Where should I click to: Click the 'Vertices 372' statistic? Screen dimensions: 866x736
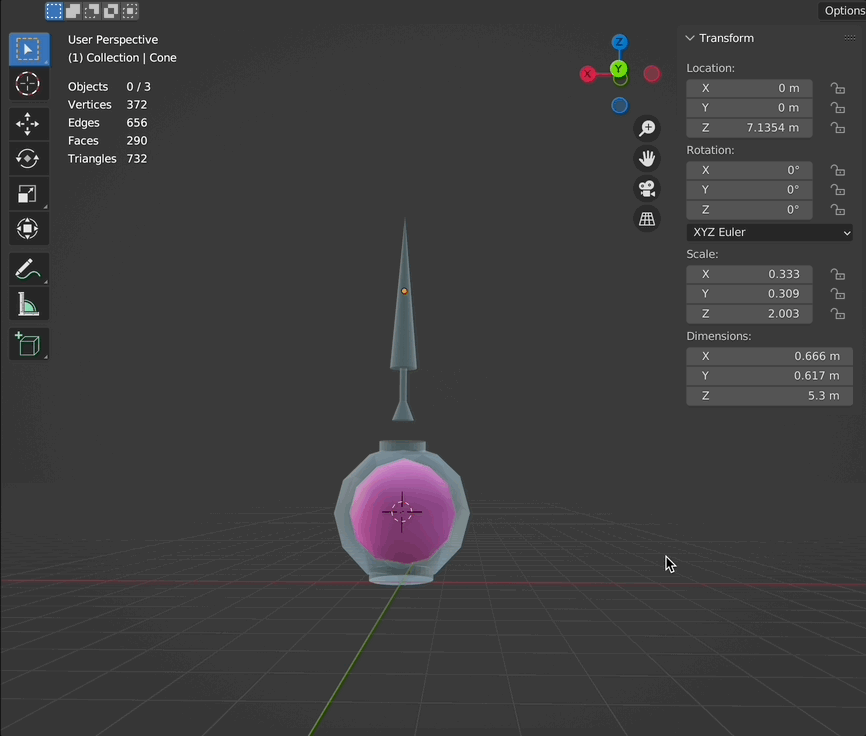(107, 105)
